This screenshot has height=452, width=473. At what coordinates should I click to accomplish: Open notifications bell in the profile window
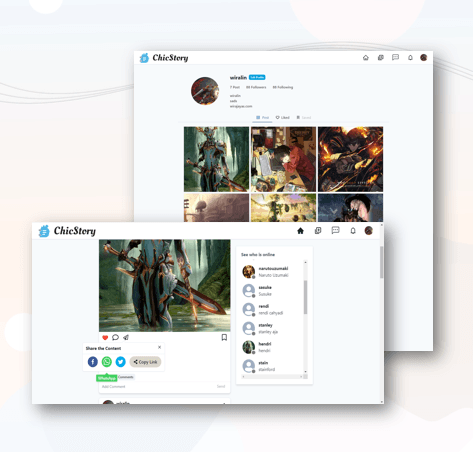click(x=410, y=58)
